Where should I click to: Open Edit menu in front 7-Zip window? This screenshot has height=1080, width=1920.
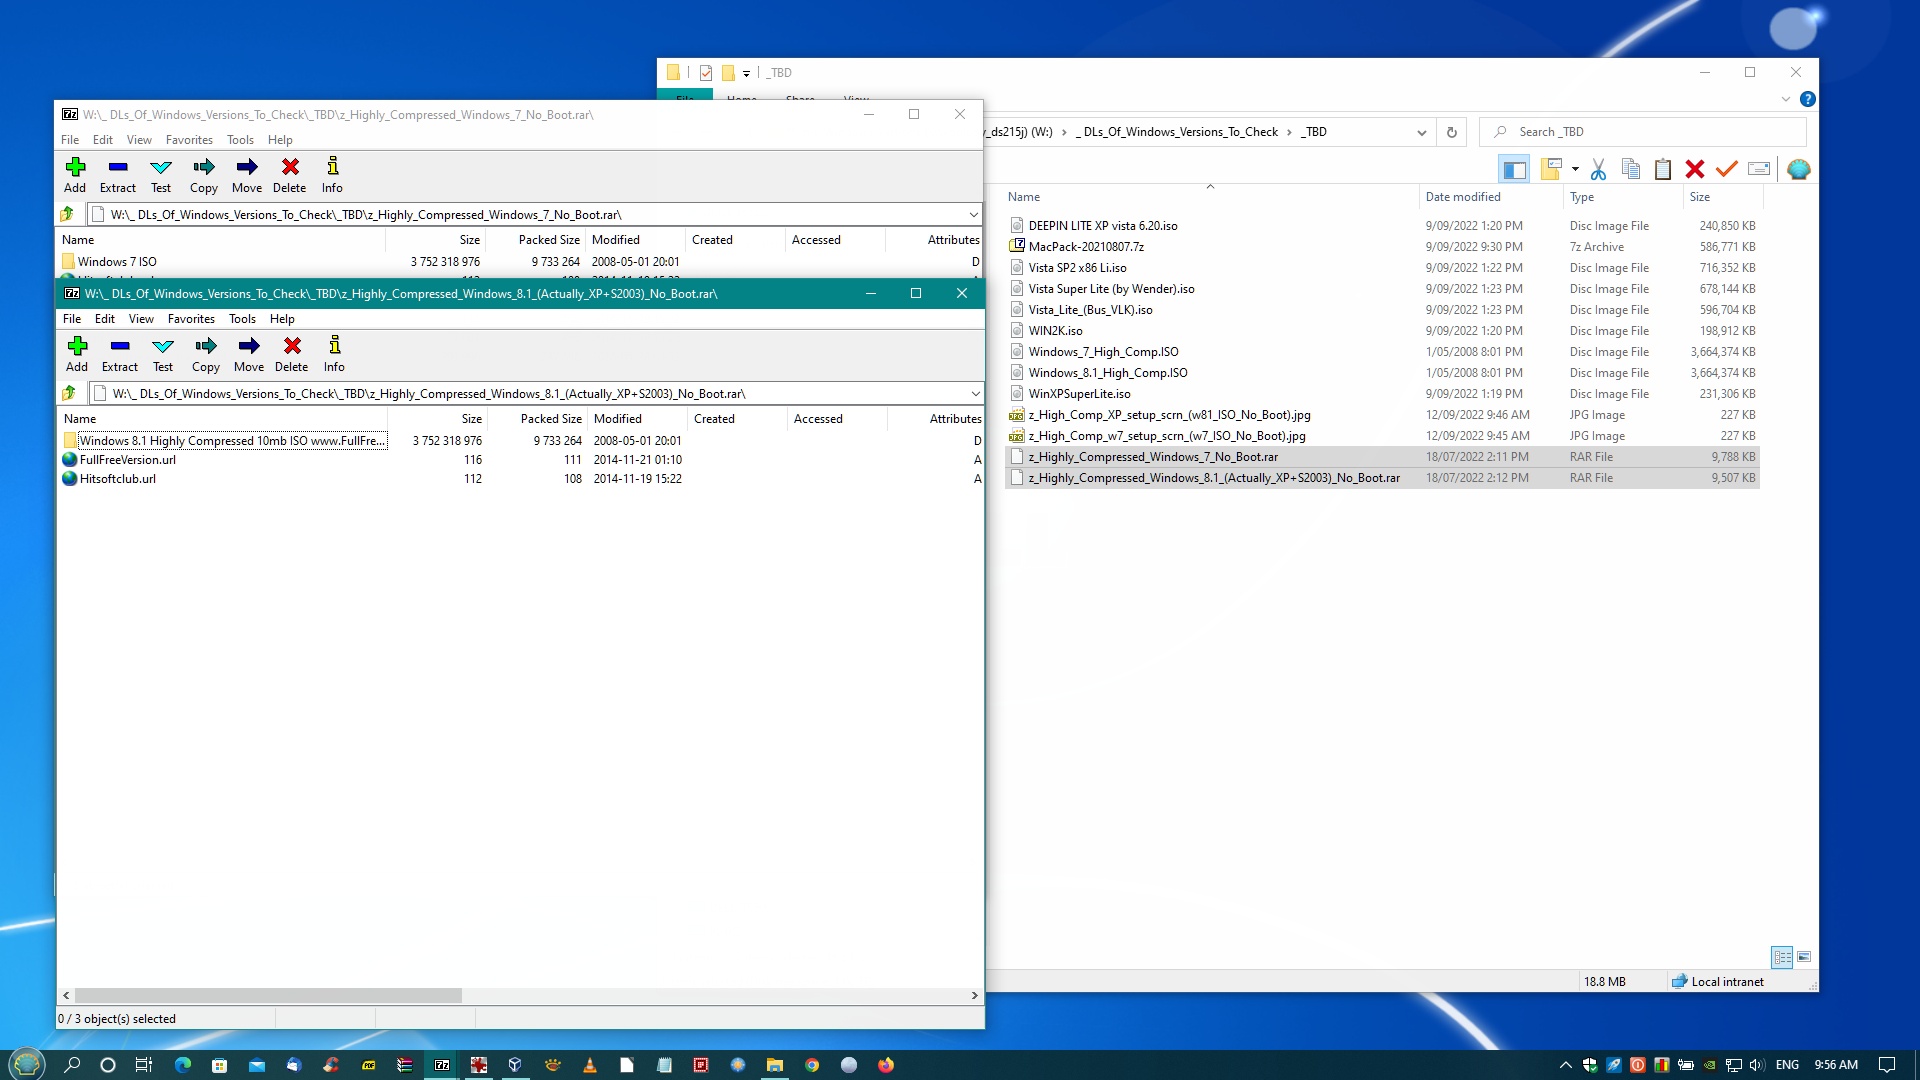(x=105, y=319)
